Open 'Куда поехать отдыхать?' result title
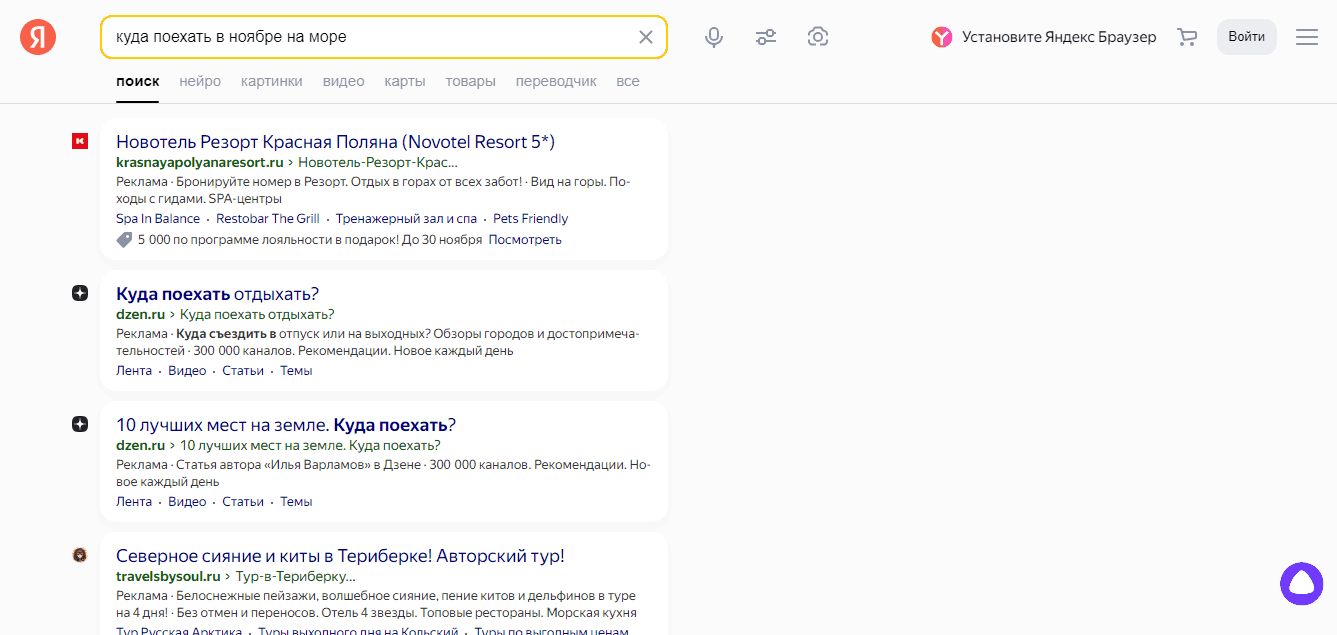 click(x=217, y=293)
